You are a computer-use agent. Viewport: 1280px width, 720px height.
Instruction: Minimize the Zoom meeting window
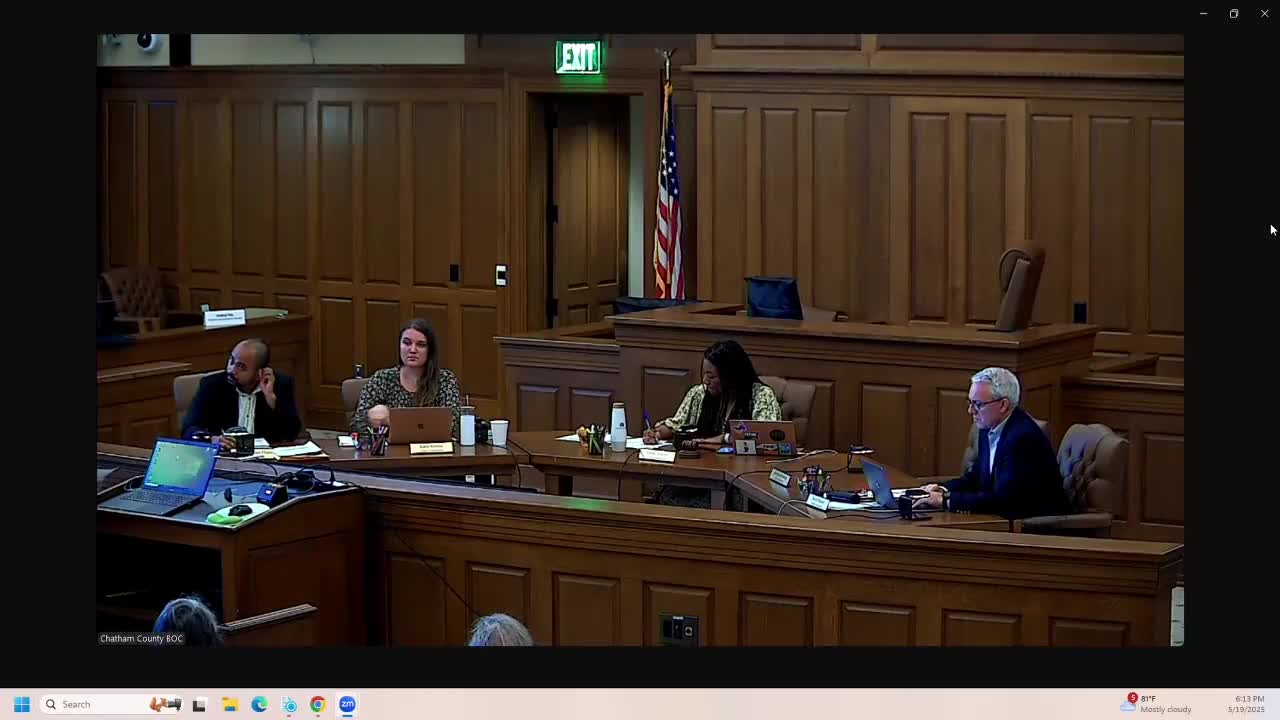pos(1203,14)
